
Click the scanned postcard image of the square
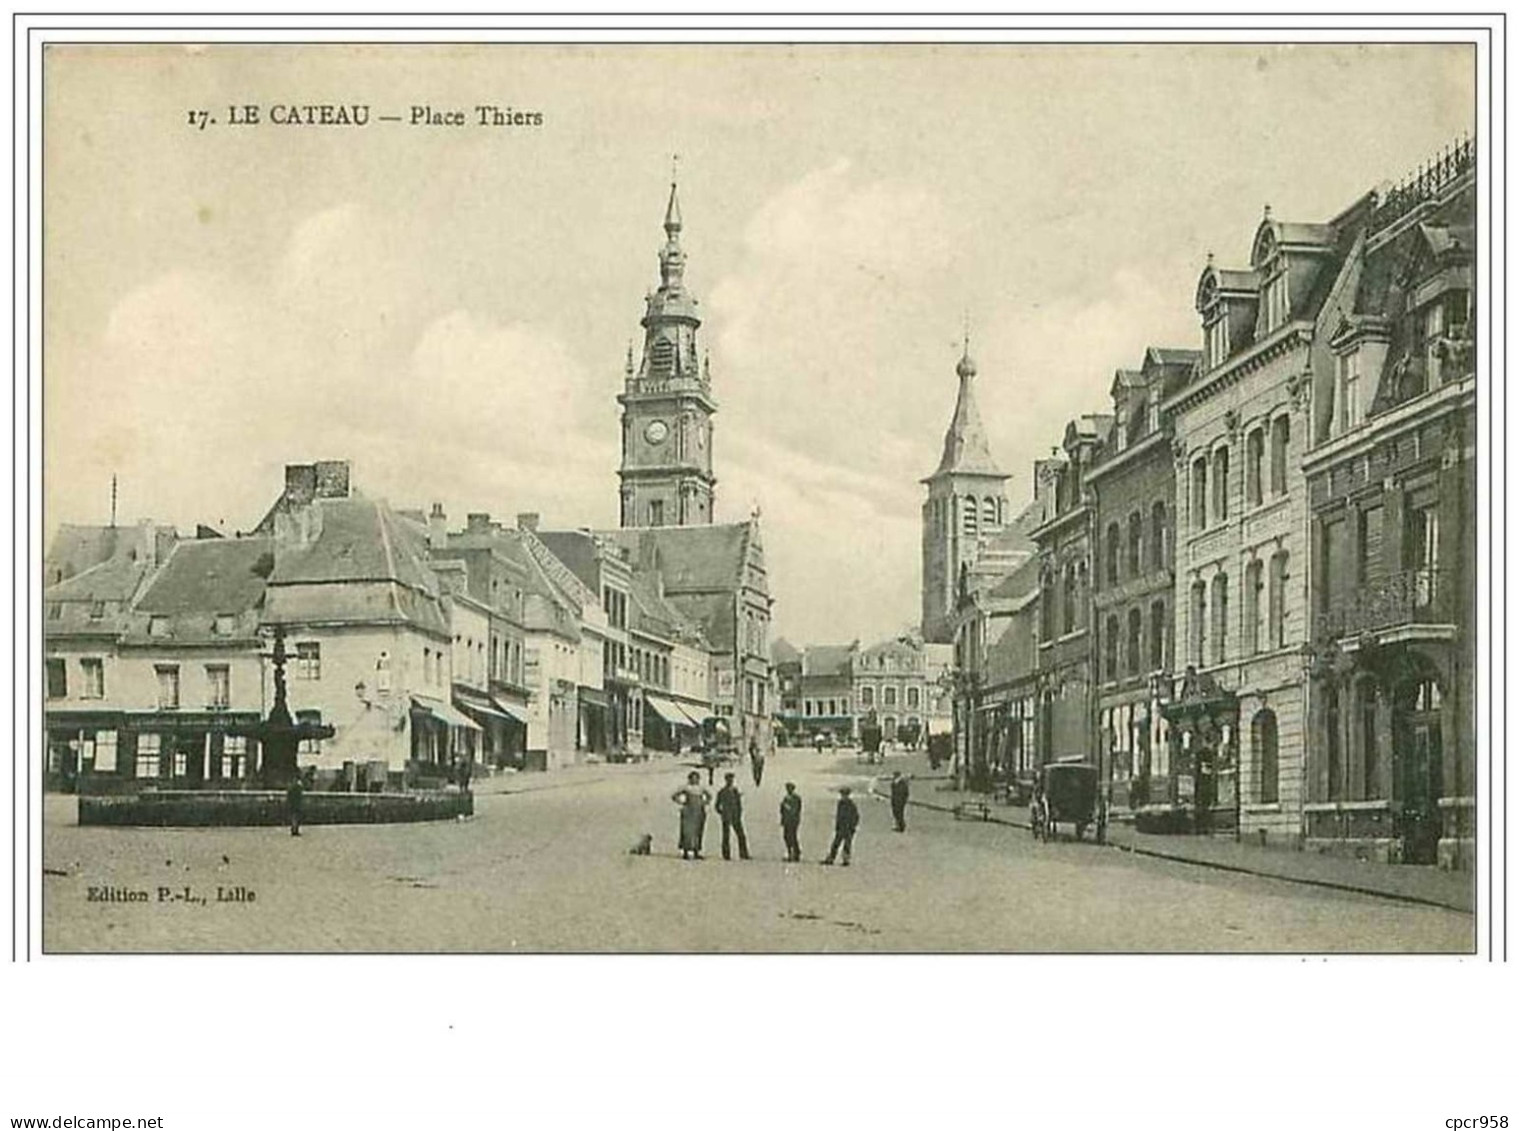(759, 499)
